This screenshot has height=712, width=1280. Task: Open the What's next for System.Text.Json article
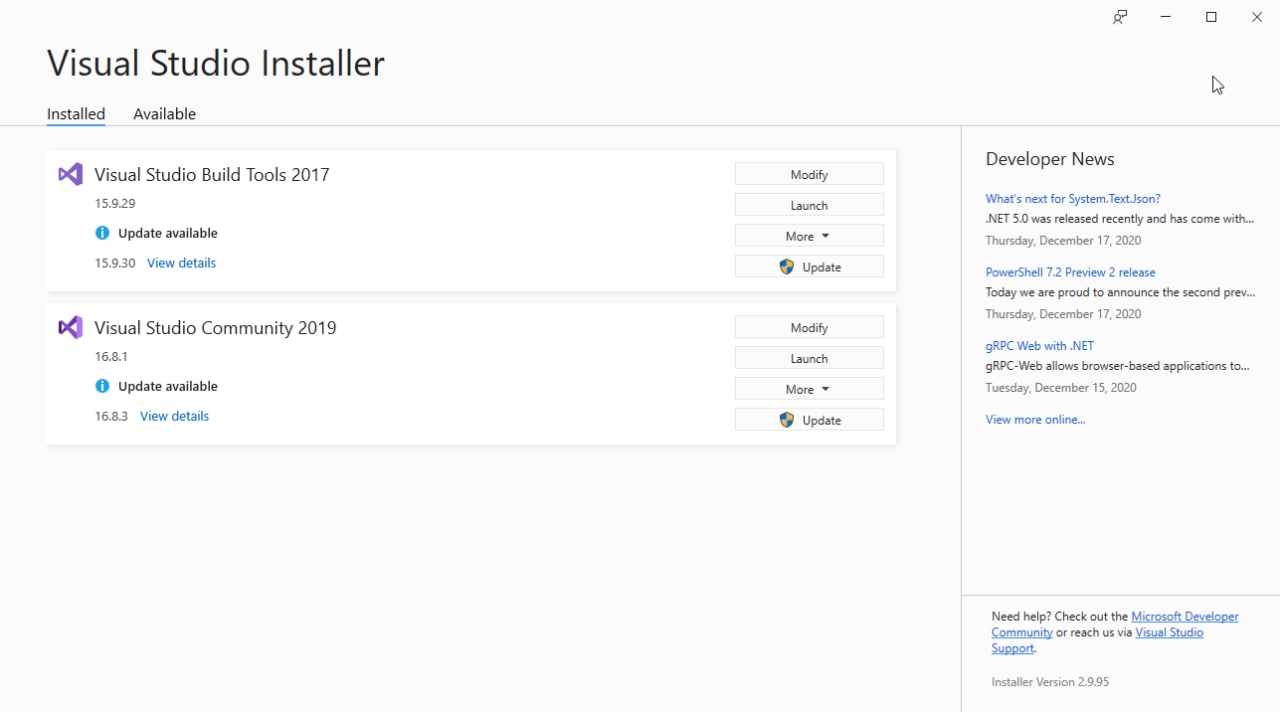pyautogui.click(x=1073, y=199)
